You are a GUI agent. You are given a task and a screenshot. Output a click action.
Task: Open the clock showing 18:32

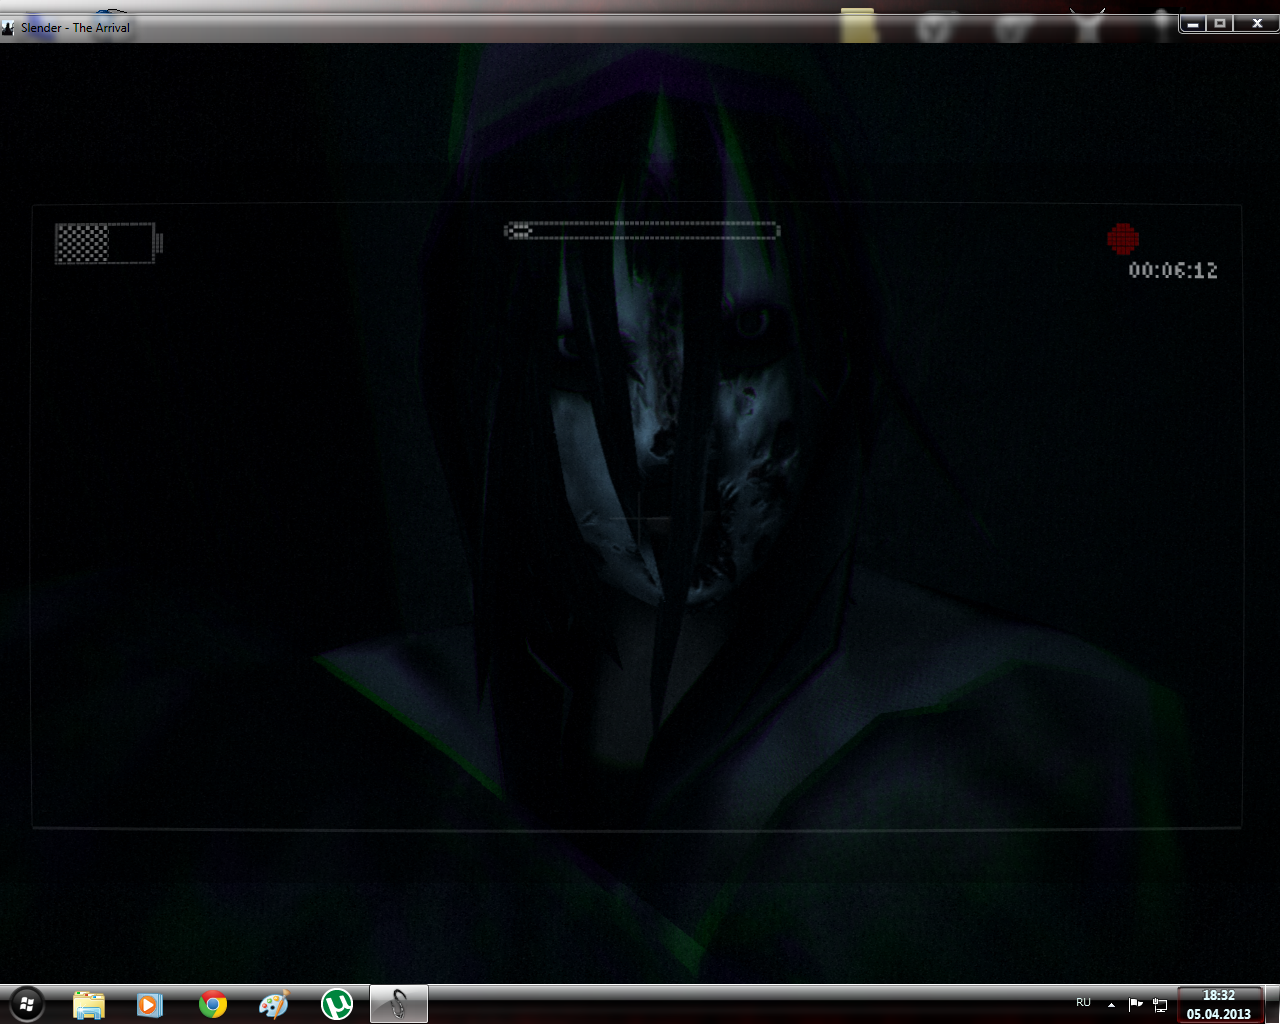[1219, 1004]
